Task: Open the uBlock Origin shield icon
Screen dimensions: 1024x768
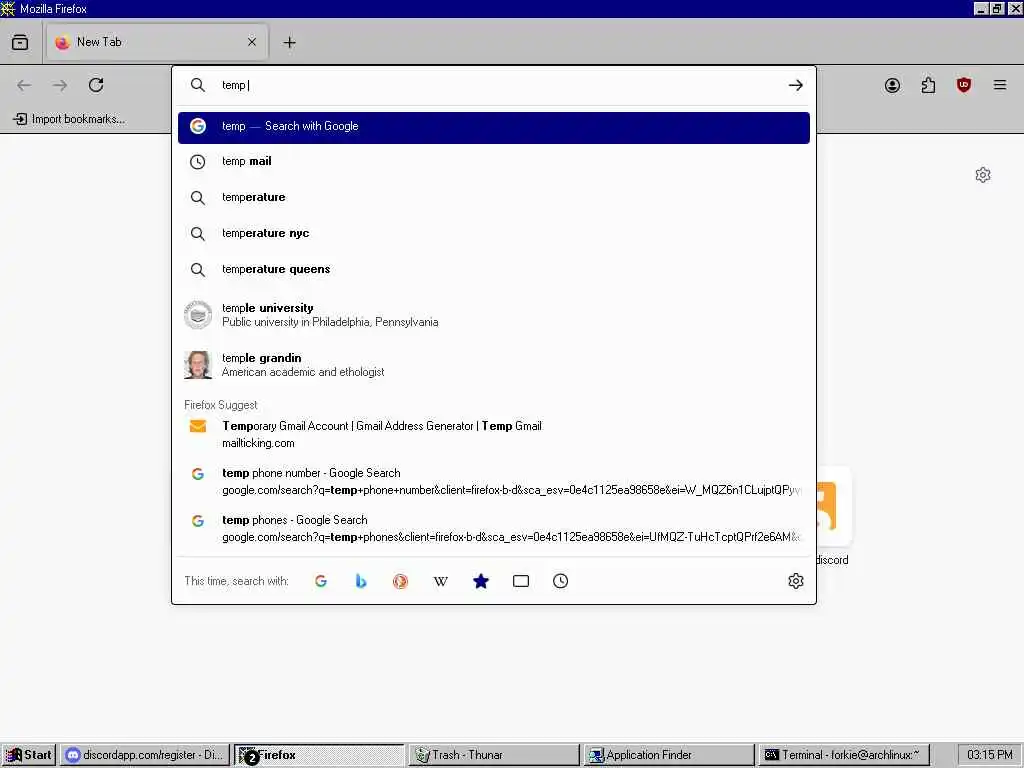Action: tap(964, 85)
